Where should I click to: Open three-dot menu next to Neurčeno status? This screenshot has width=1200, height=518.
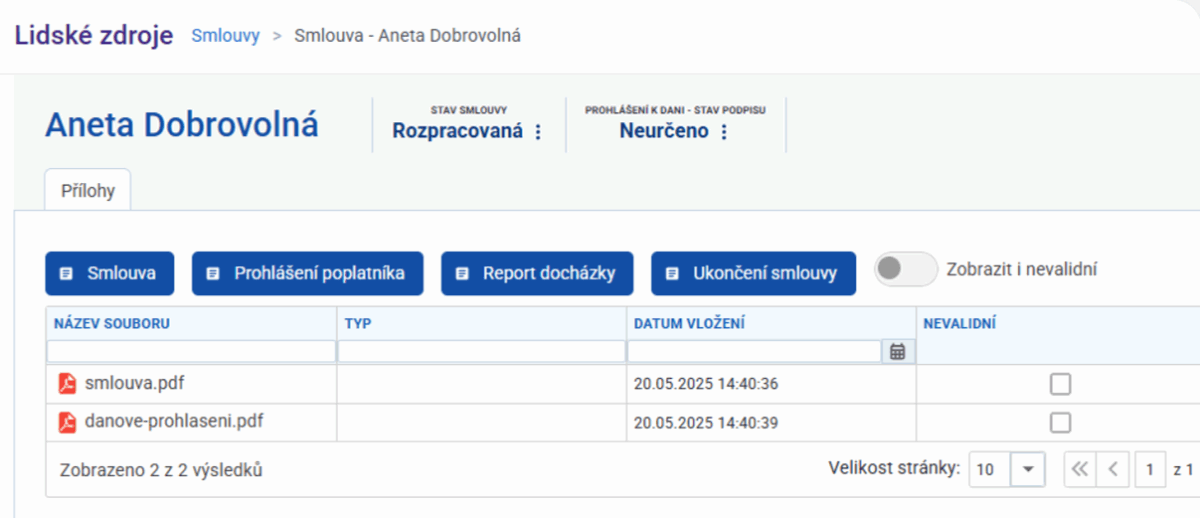click(724, 132)
